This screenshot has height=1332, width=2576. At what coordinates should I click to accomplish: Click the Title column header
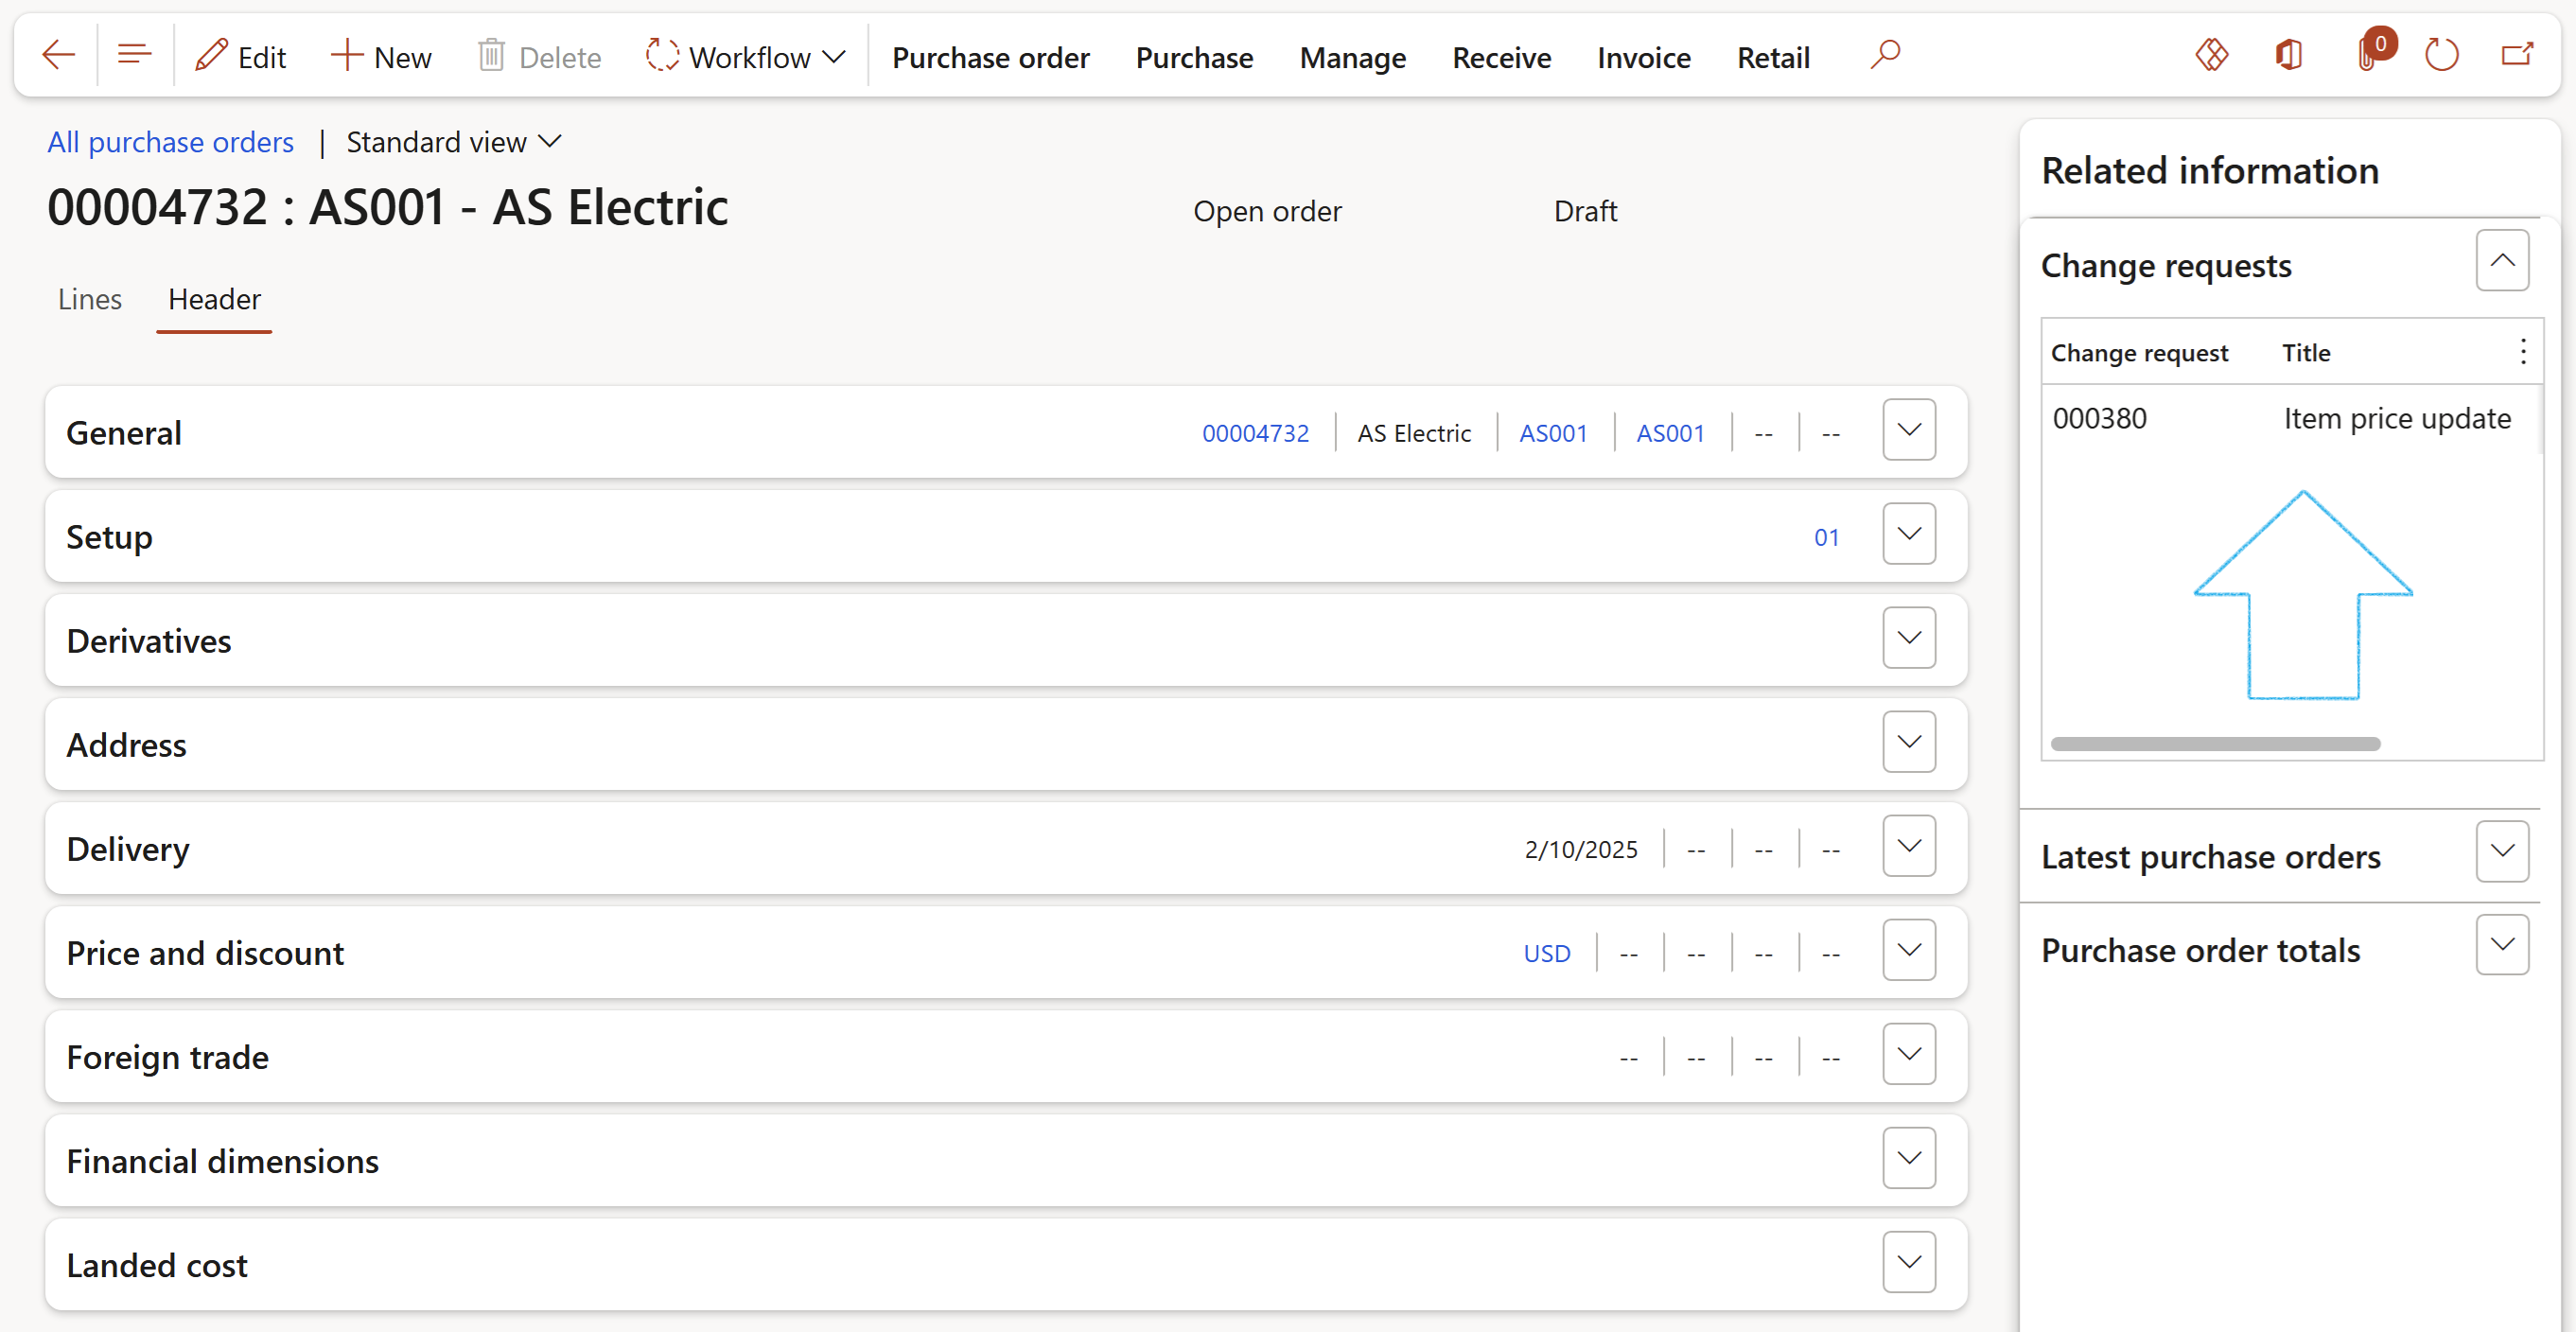coord(2306,353)
